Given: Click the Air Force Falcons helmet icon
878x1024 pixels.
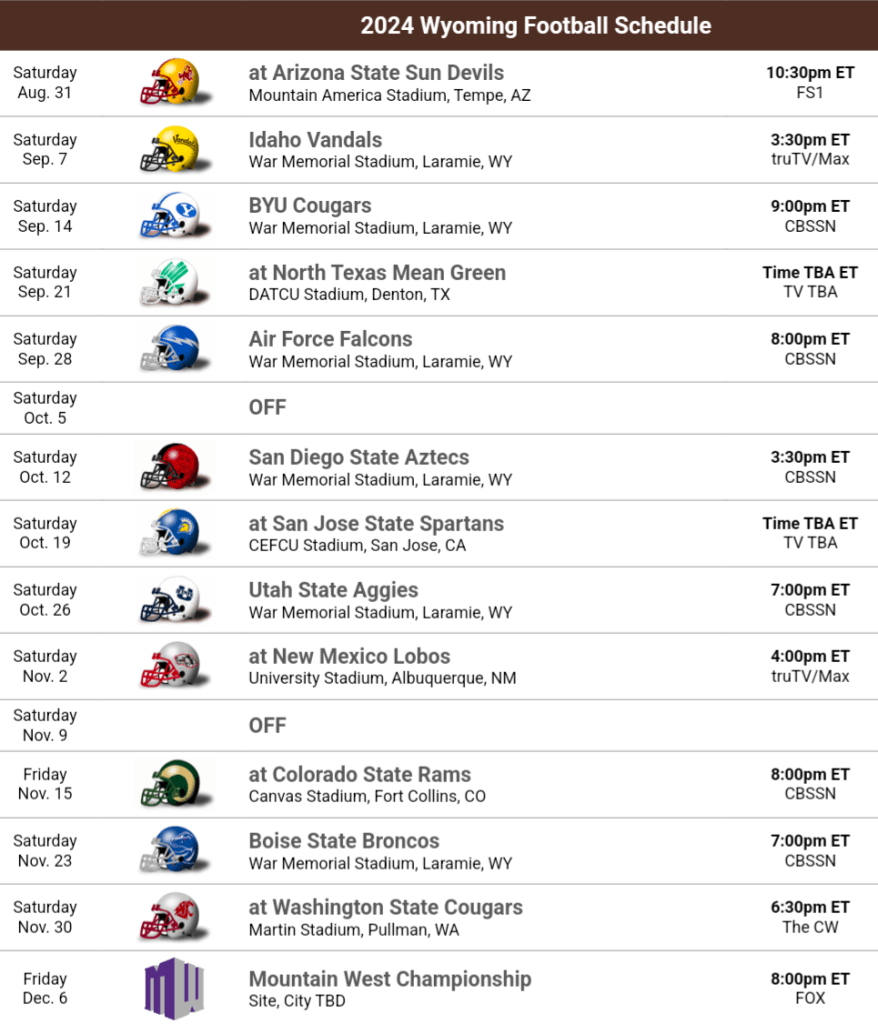Looking at the screenshot, I should 170,348.
